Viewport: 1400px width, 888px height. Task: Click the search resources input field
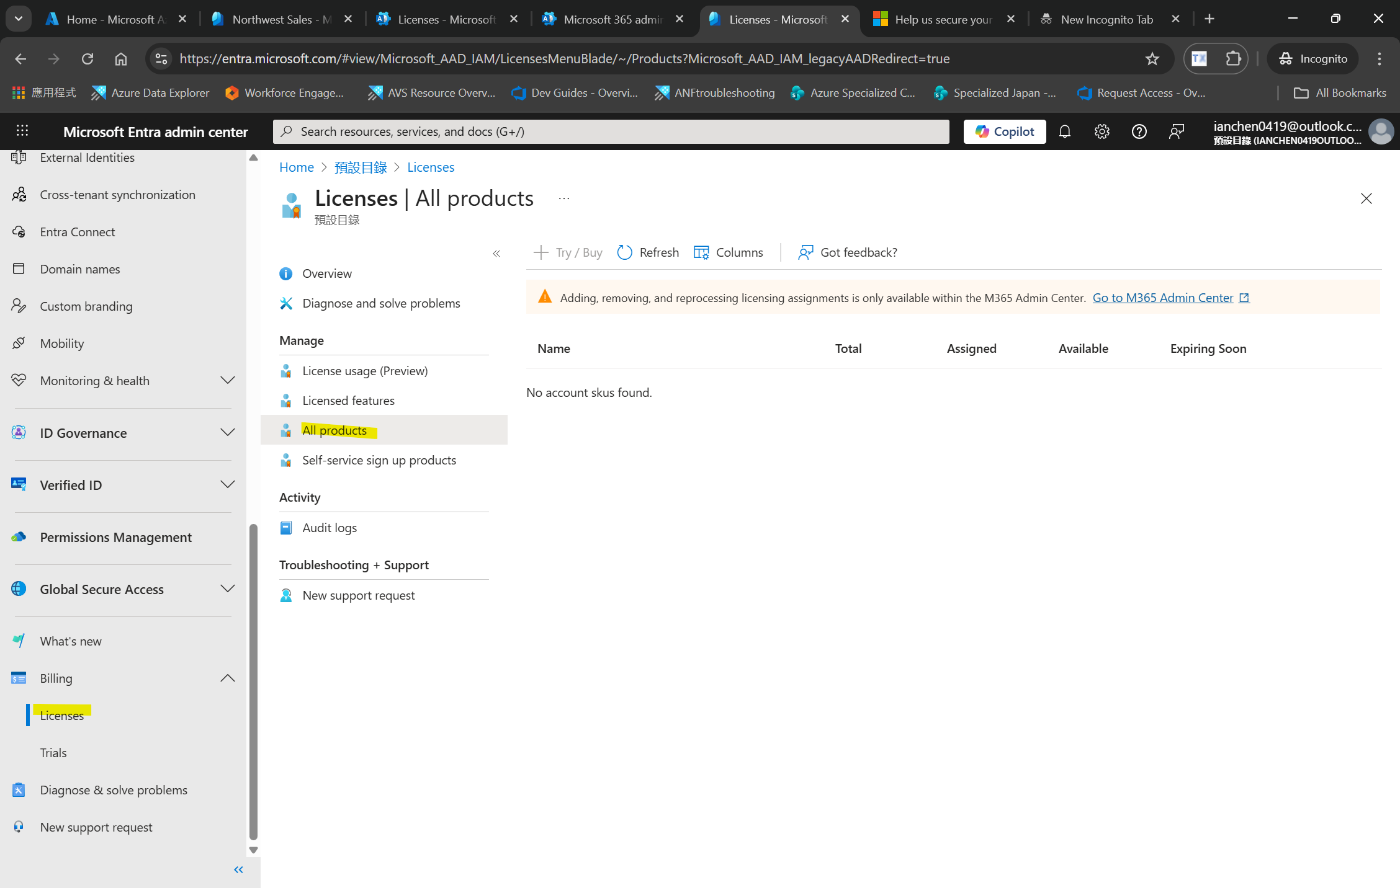(x=611, y=132)
